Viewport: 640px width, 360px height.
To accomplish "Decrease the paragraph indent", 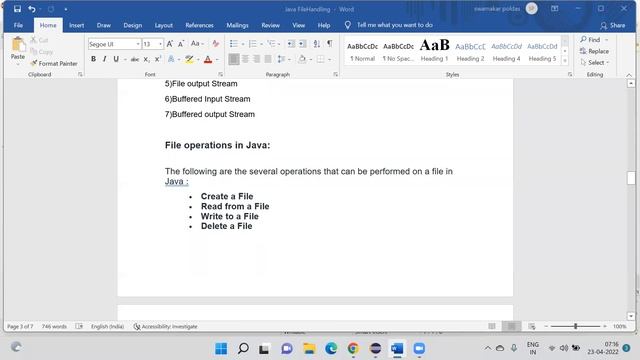I will 291,44.
